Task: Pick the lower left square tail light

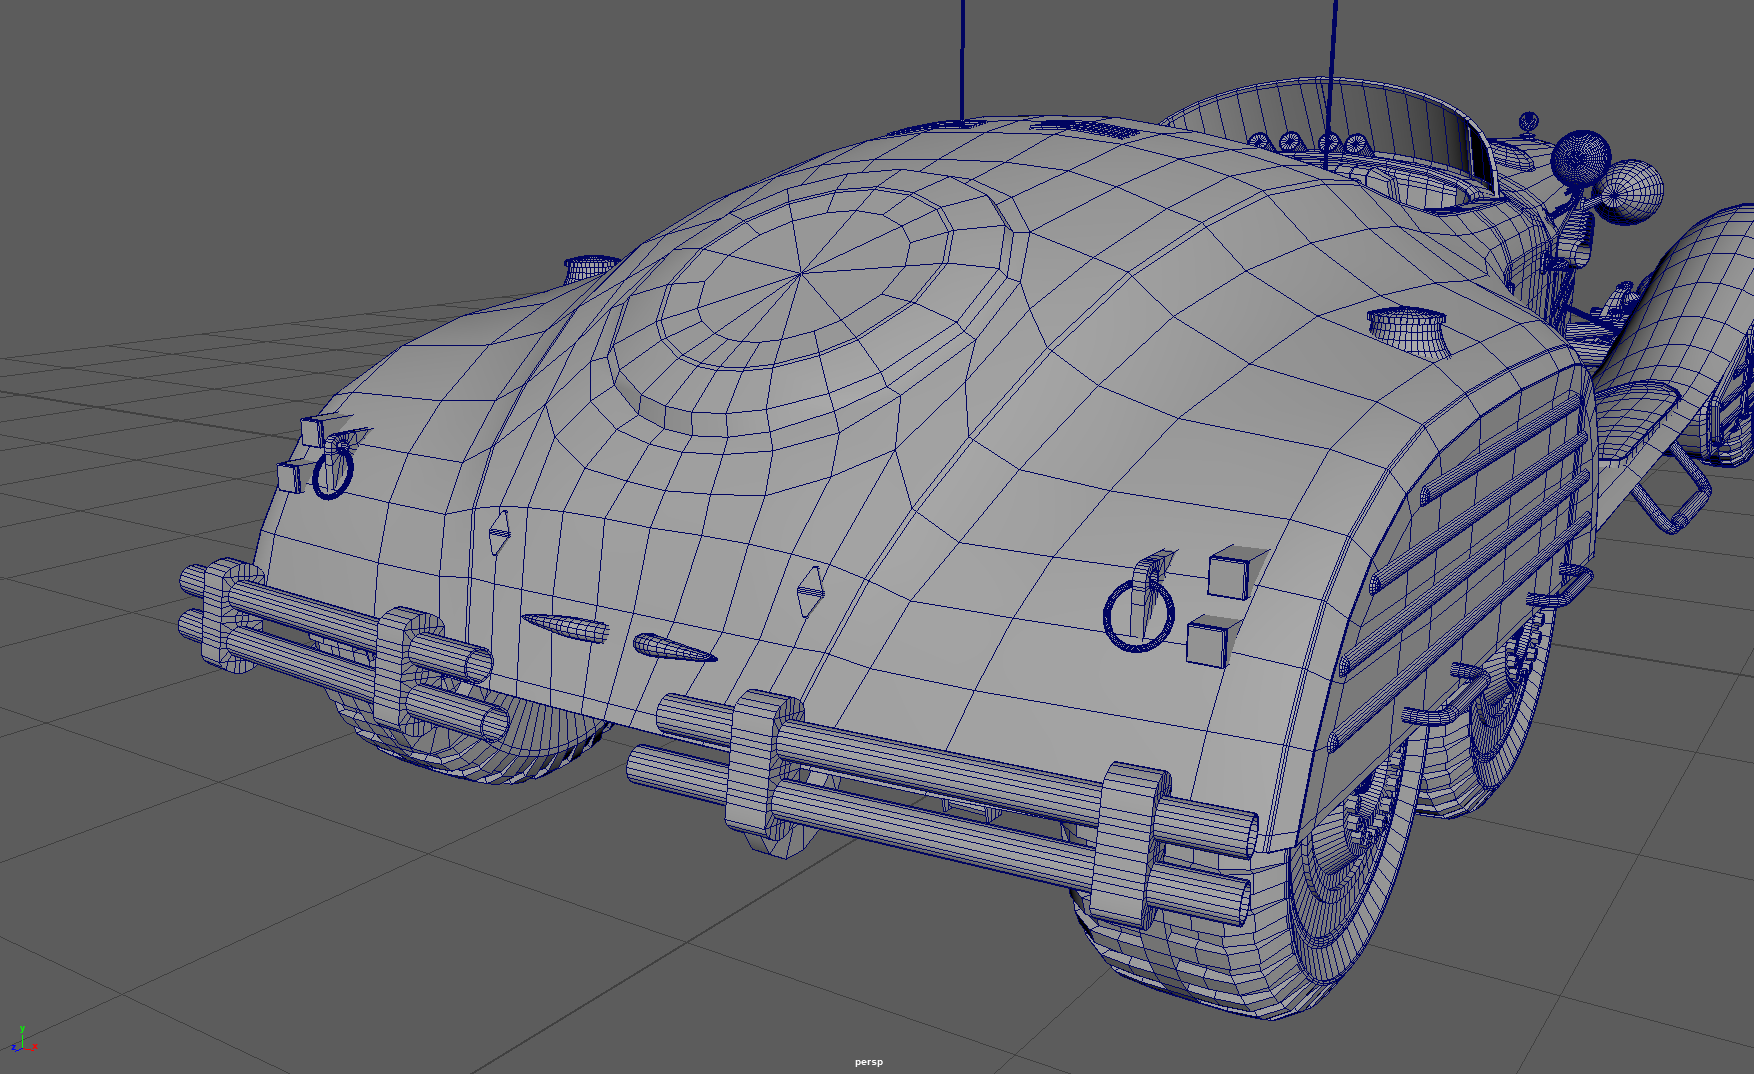Action: (x=291, y=476)
